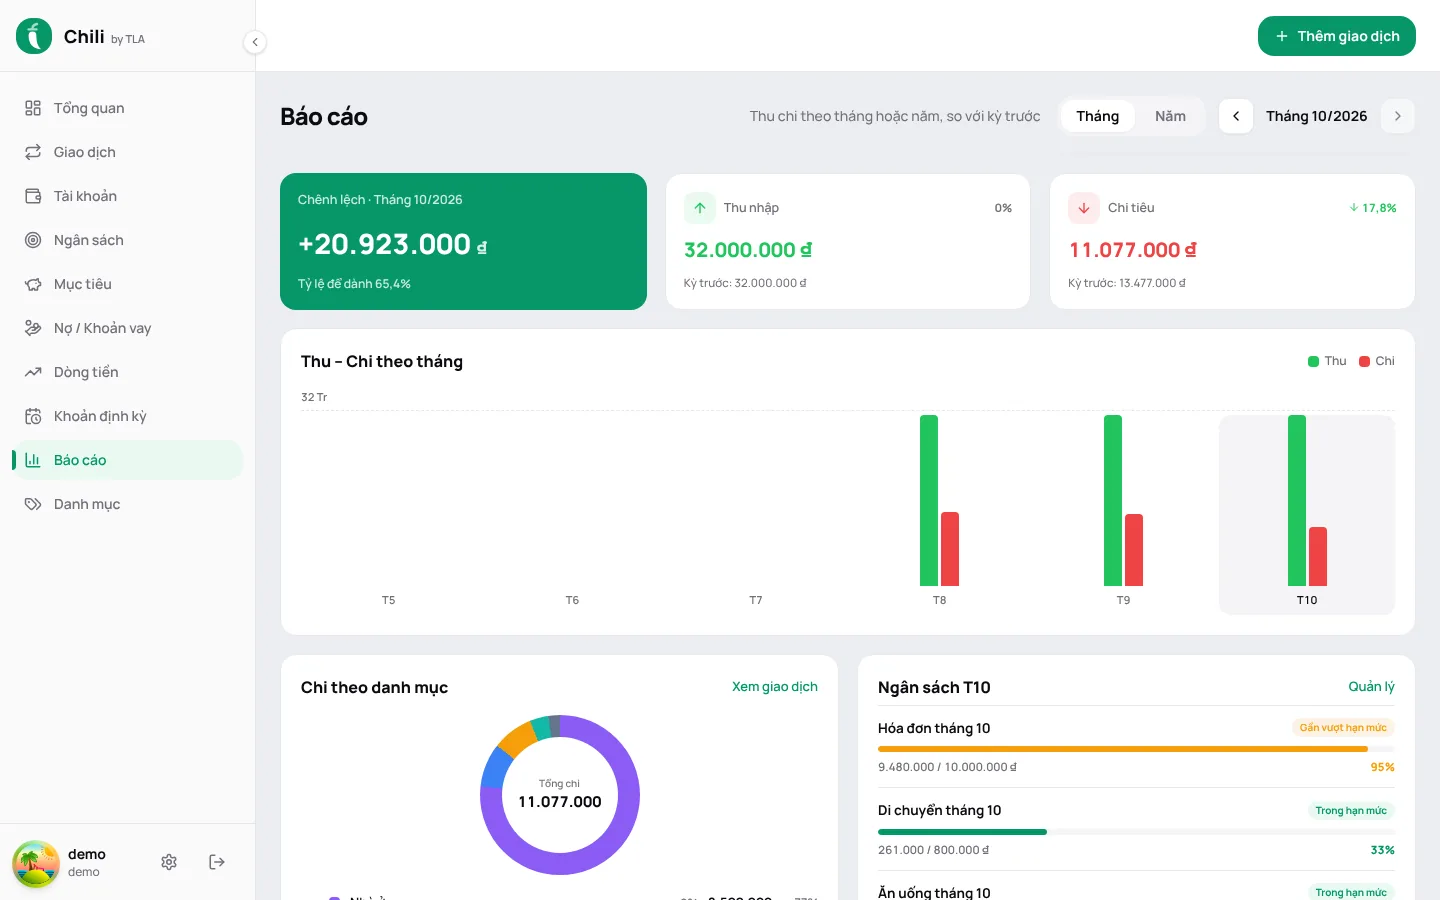Open Tài khoản wallet icon
This screenshot has width=1440, height=900.
click(33, 196)
